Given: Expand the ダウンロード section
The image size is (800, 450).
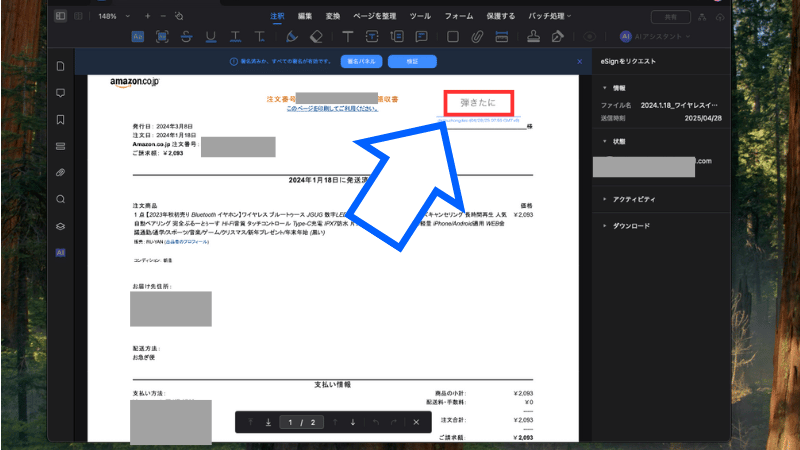Looking at the screenshot, I should [x=605, y=226].
